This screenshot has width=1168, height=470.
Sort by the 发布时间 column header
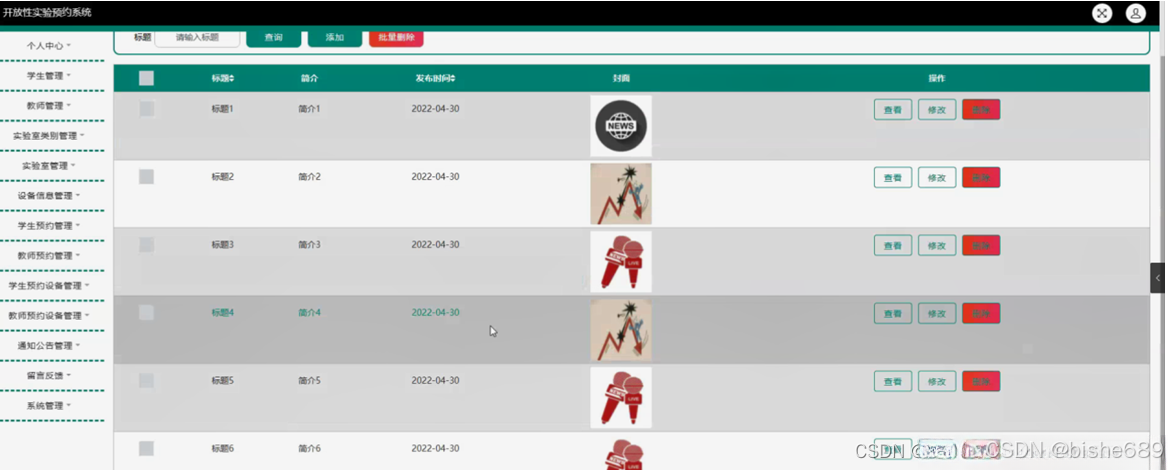pyautogui.click(x=436, y=78)
